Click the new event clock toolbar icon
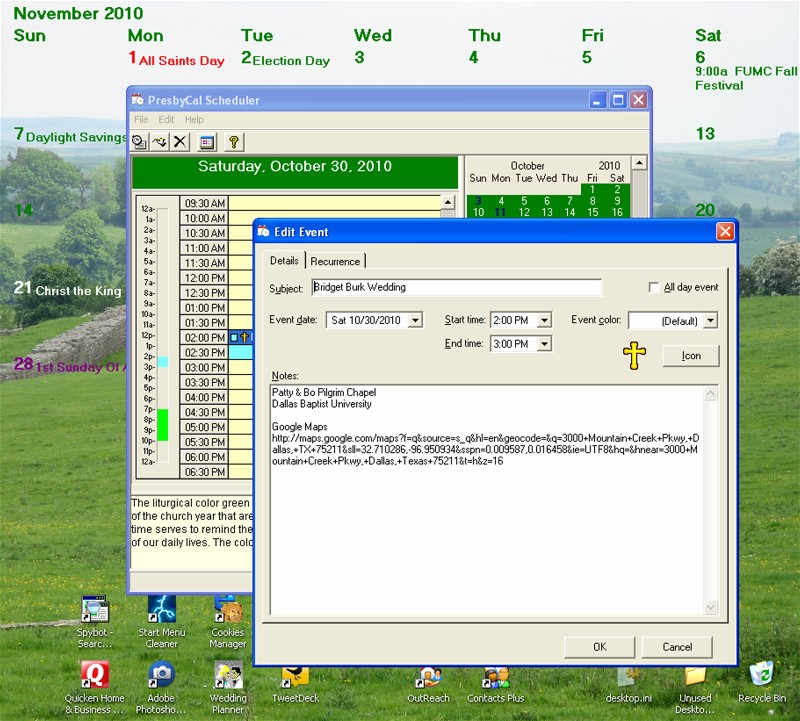The height and width of the screenshot is (721, 800). 139,142
